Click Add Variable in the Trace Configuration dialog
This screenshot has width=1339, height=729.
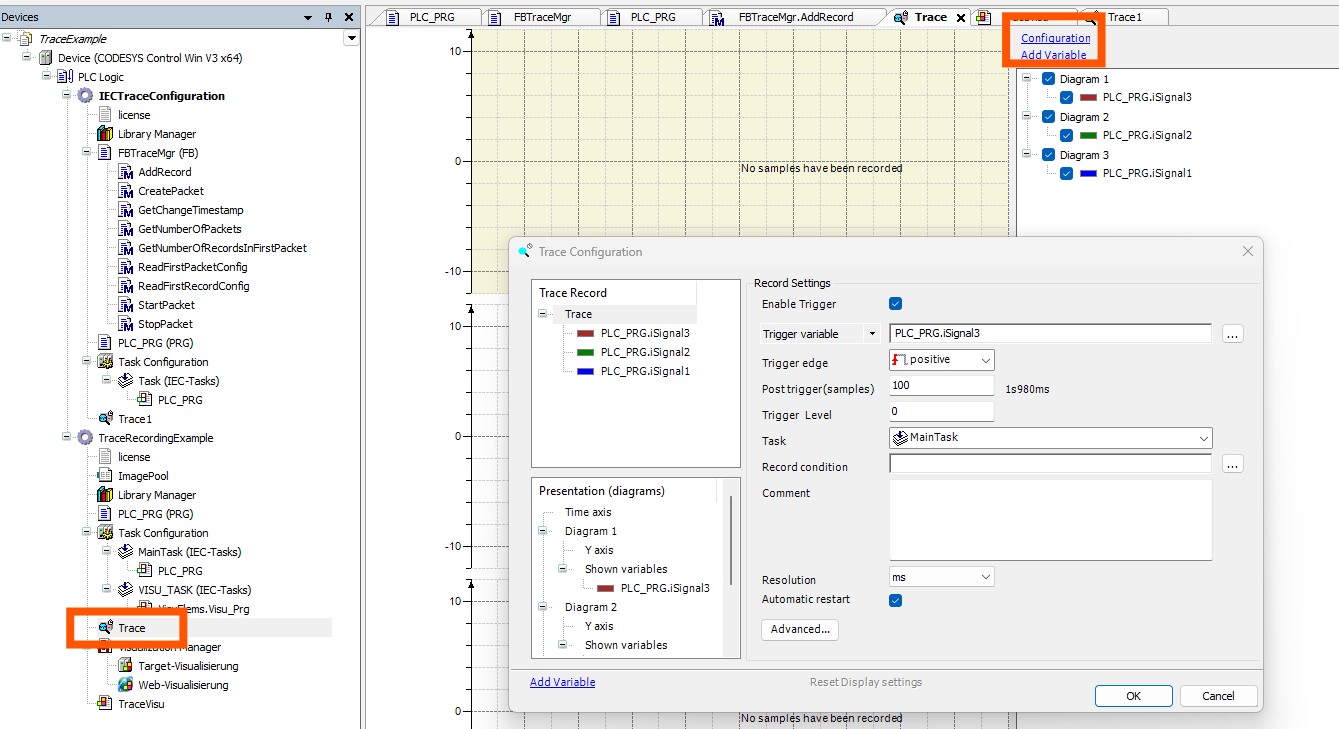coord(562,681)
